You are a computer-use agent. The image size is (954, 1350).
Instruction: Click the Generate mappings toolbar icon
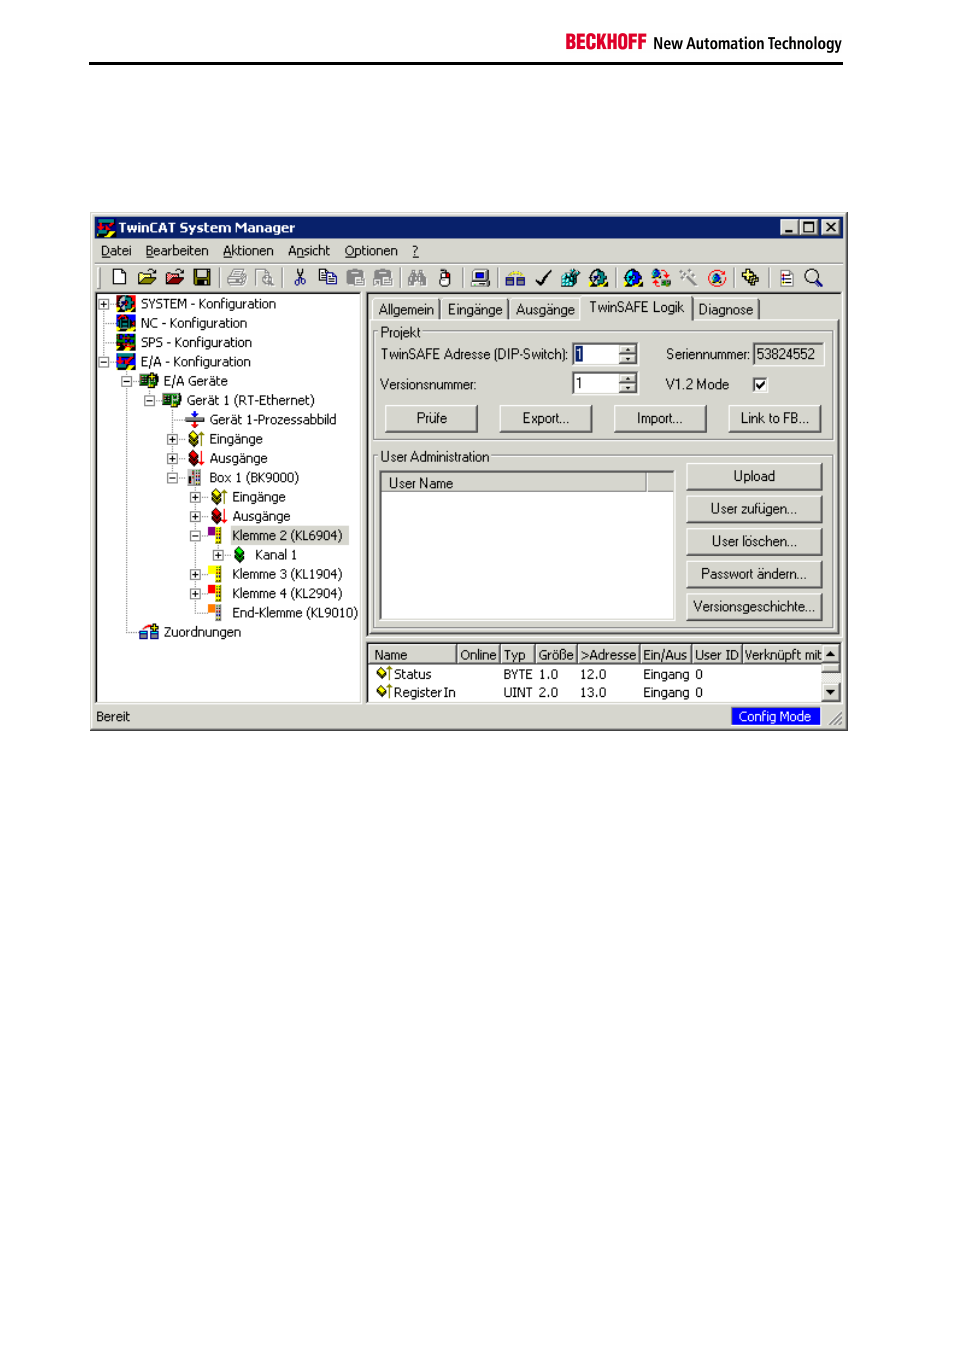point(515,278)
